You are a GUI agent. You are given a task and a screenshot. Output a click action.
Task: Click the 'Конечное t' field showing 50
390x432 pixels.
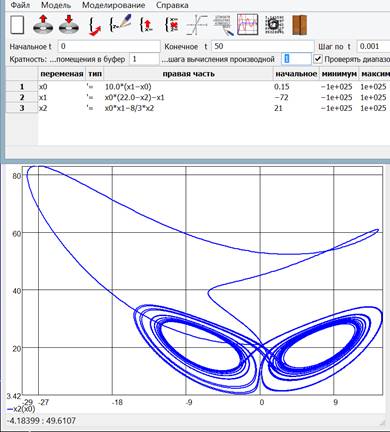263,46
